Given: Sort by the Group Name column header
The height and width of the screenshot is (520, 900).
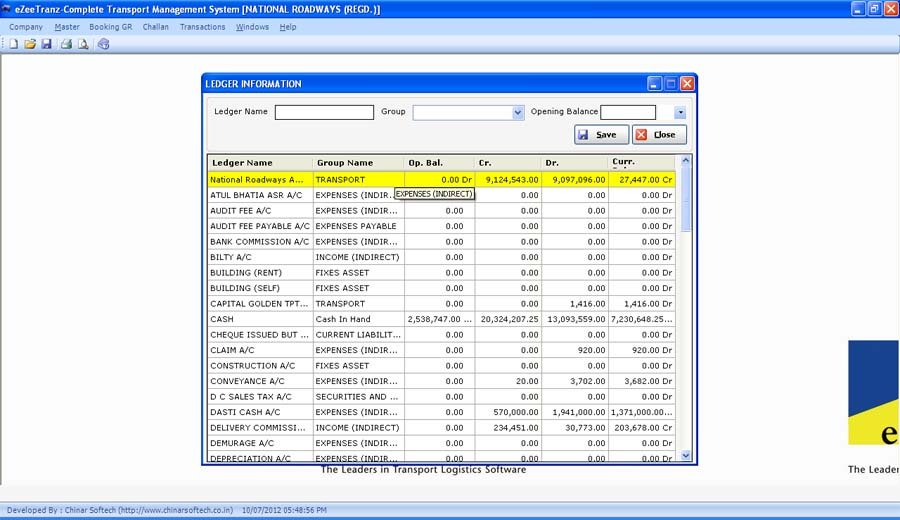Looking at the screenshot, I should (358, 163).
